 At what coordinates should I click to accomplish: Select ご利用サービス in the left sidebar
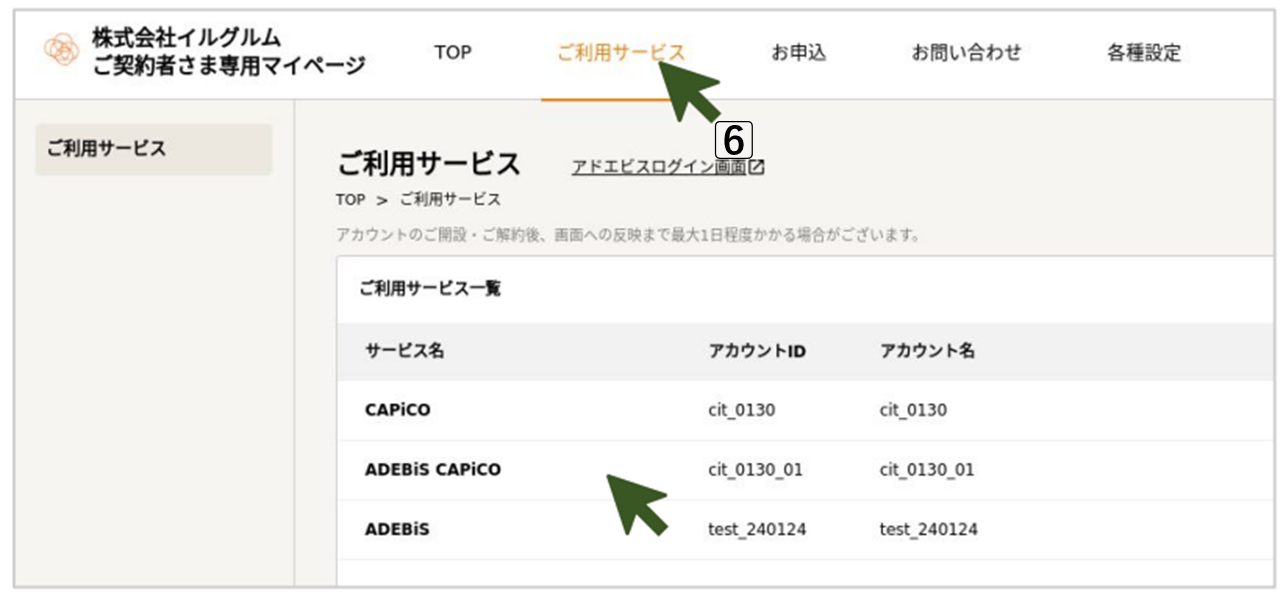tap(153, 150)
